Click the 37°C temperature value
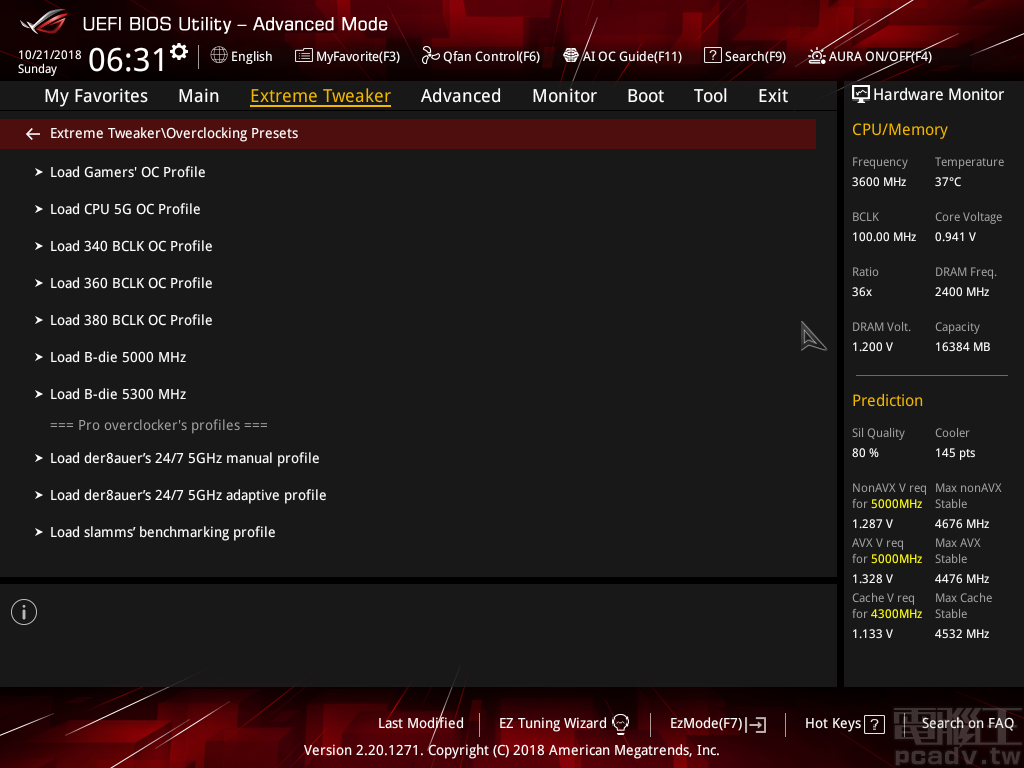The height and width of the screenshot is (768, 1024). pyautogui.click(x=948, y=182)
